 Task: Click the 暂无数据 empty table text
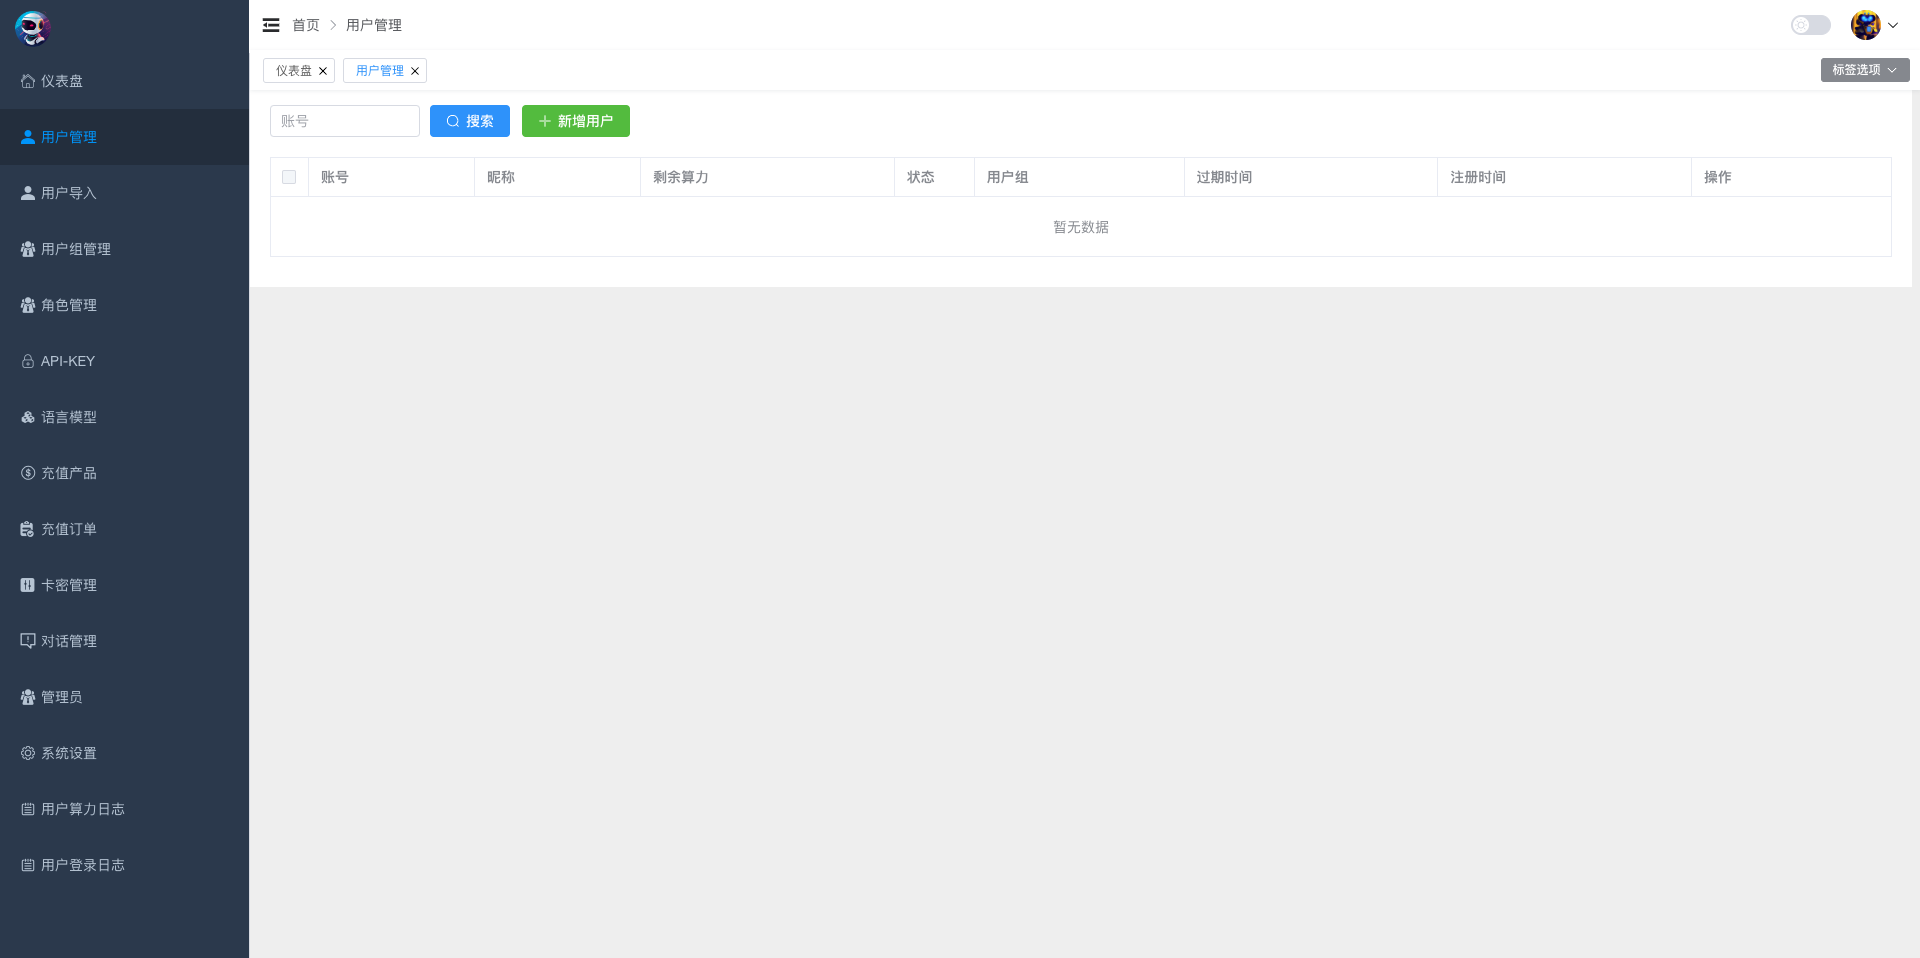tap(1081, 227)
